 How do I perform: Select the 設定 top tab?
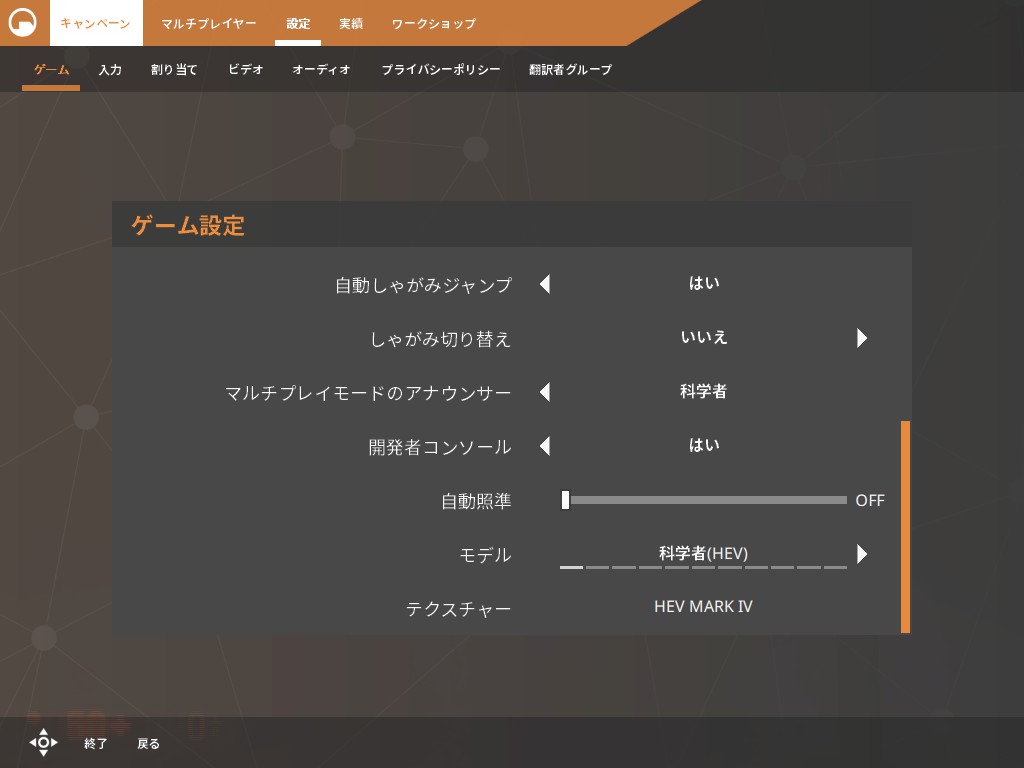point(298,24)
